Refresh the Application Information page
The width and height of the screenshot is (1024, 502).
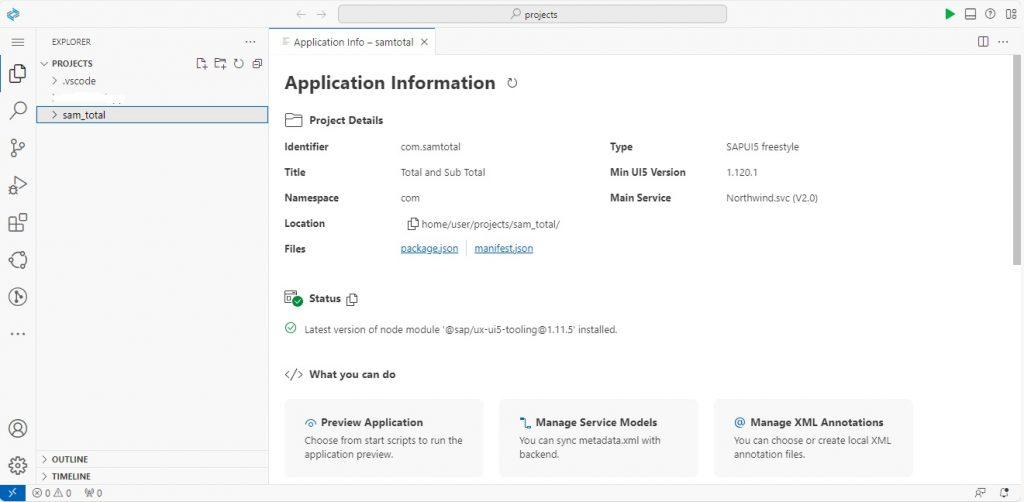pos(512,83)
